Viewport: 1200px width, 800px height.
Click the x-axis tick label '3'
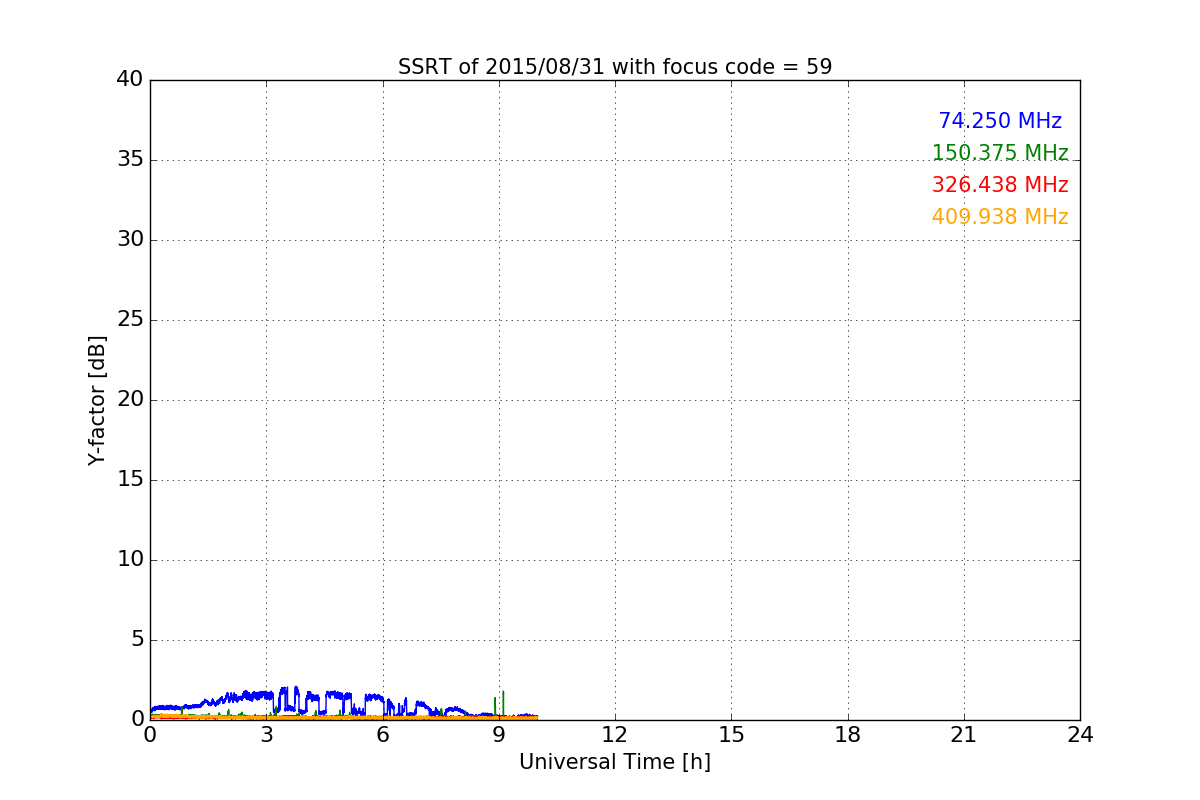(x=266, y=735)
